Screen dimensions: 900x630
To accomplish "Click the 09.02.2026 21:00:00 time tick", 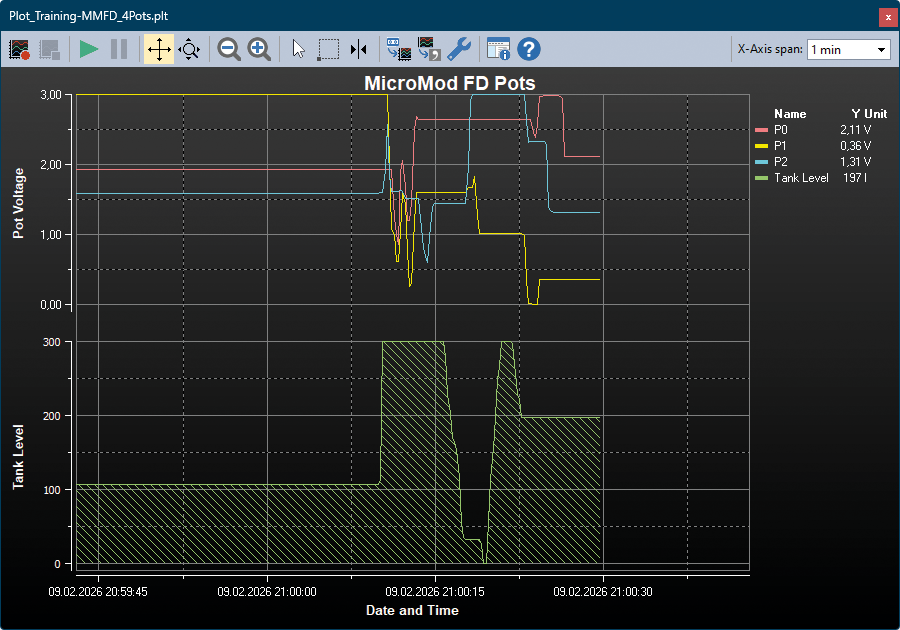I will pos(267,592).
